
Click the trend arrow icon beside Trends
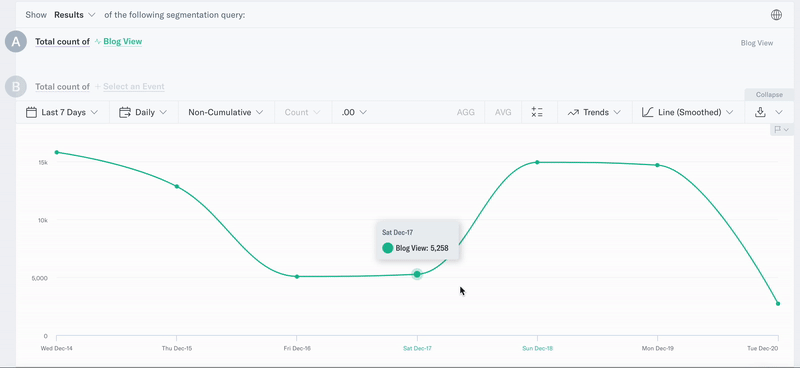(573, 112)
